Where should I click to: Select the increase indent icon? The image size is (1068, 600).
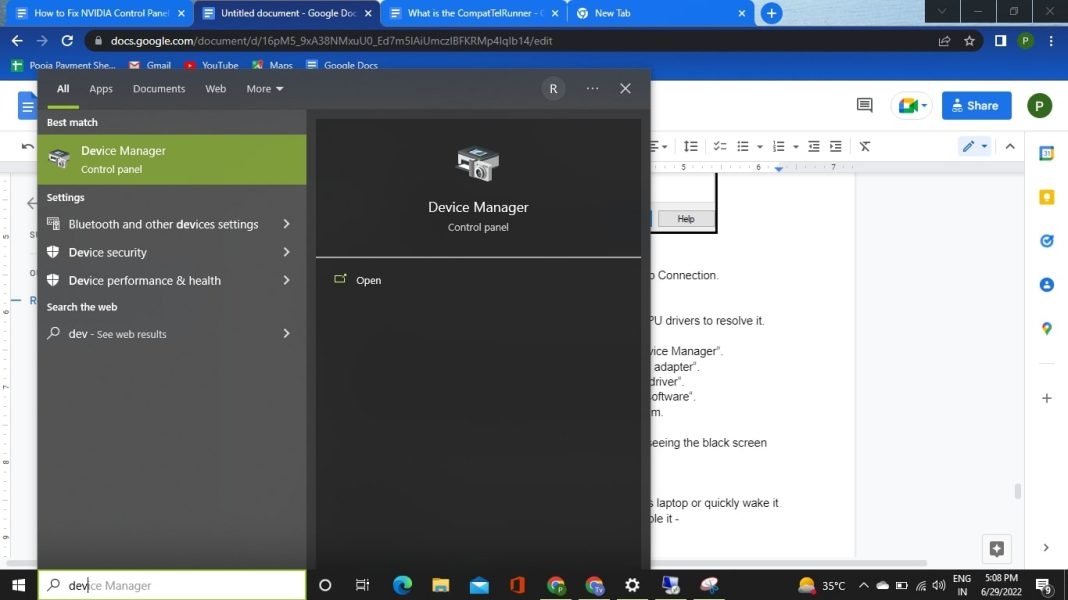[836, 146]
